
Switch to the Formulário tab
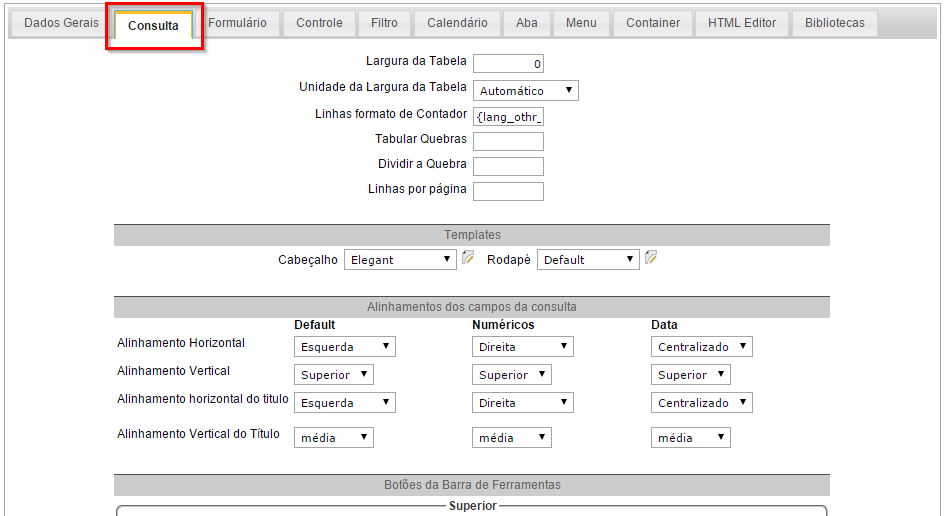(x=237, y=23)
